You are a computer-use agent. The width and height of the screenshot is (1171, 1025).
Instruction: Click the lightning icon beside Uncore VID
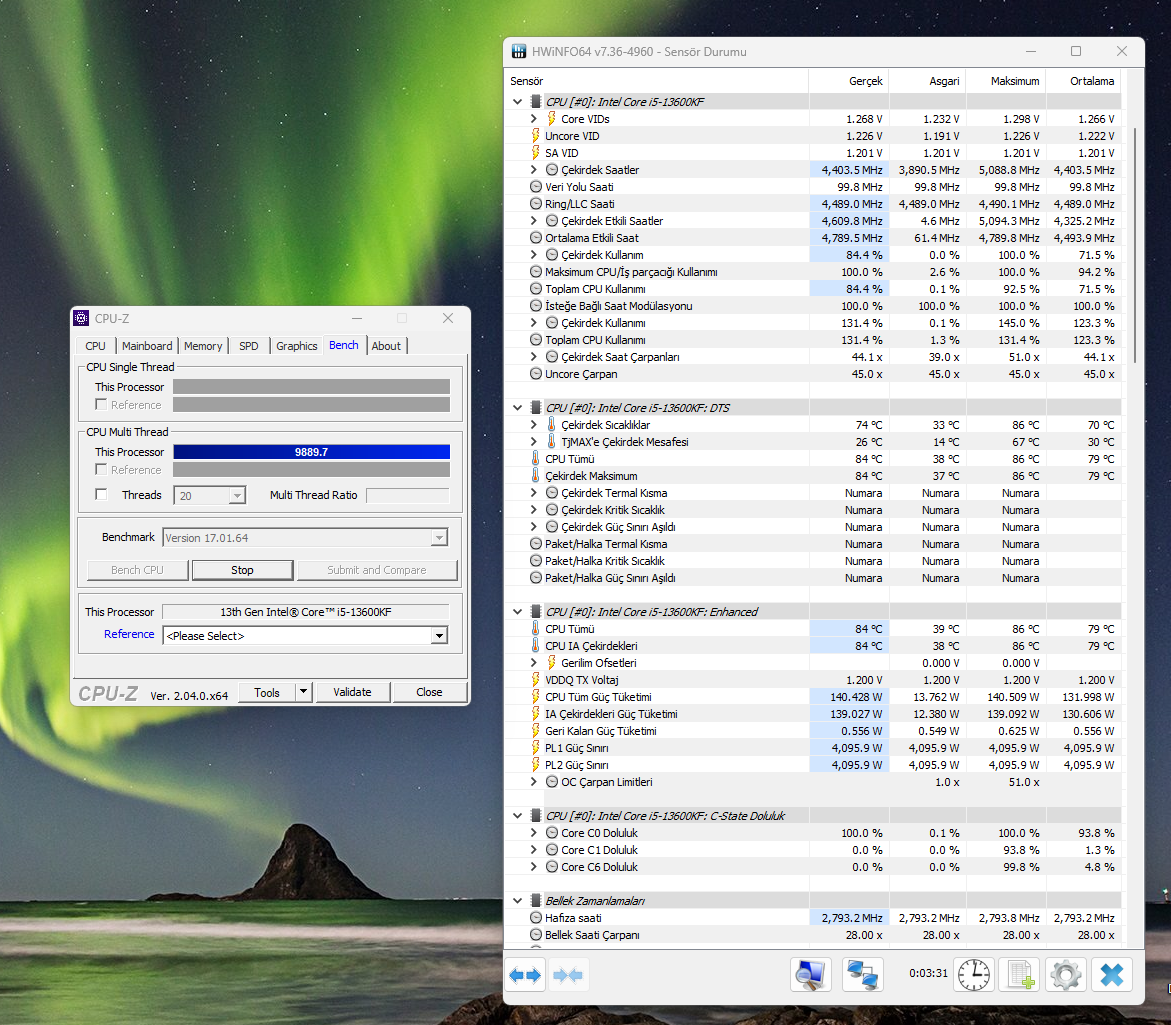click(535, 136)
